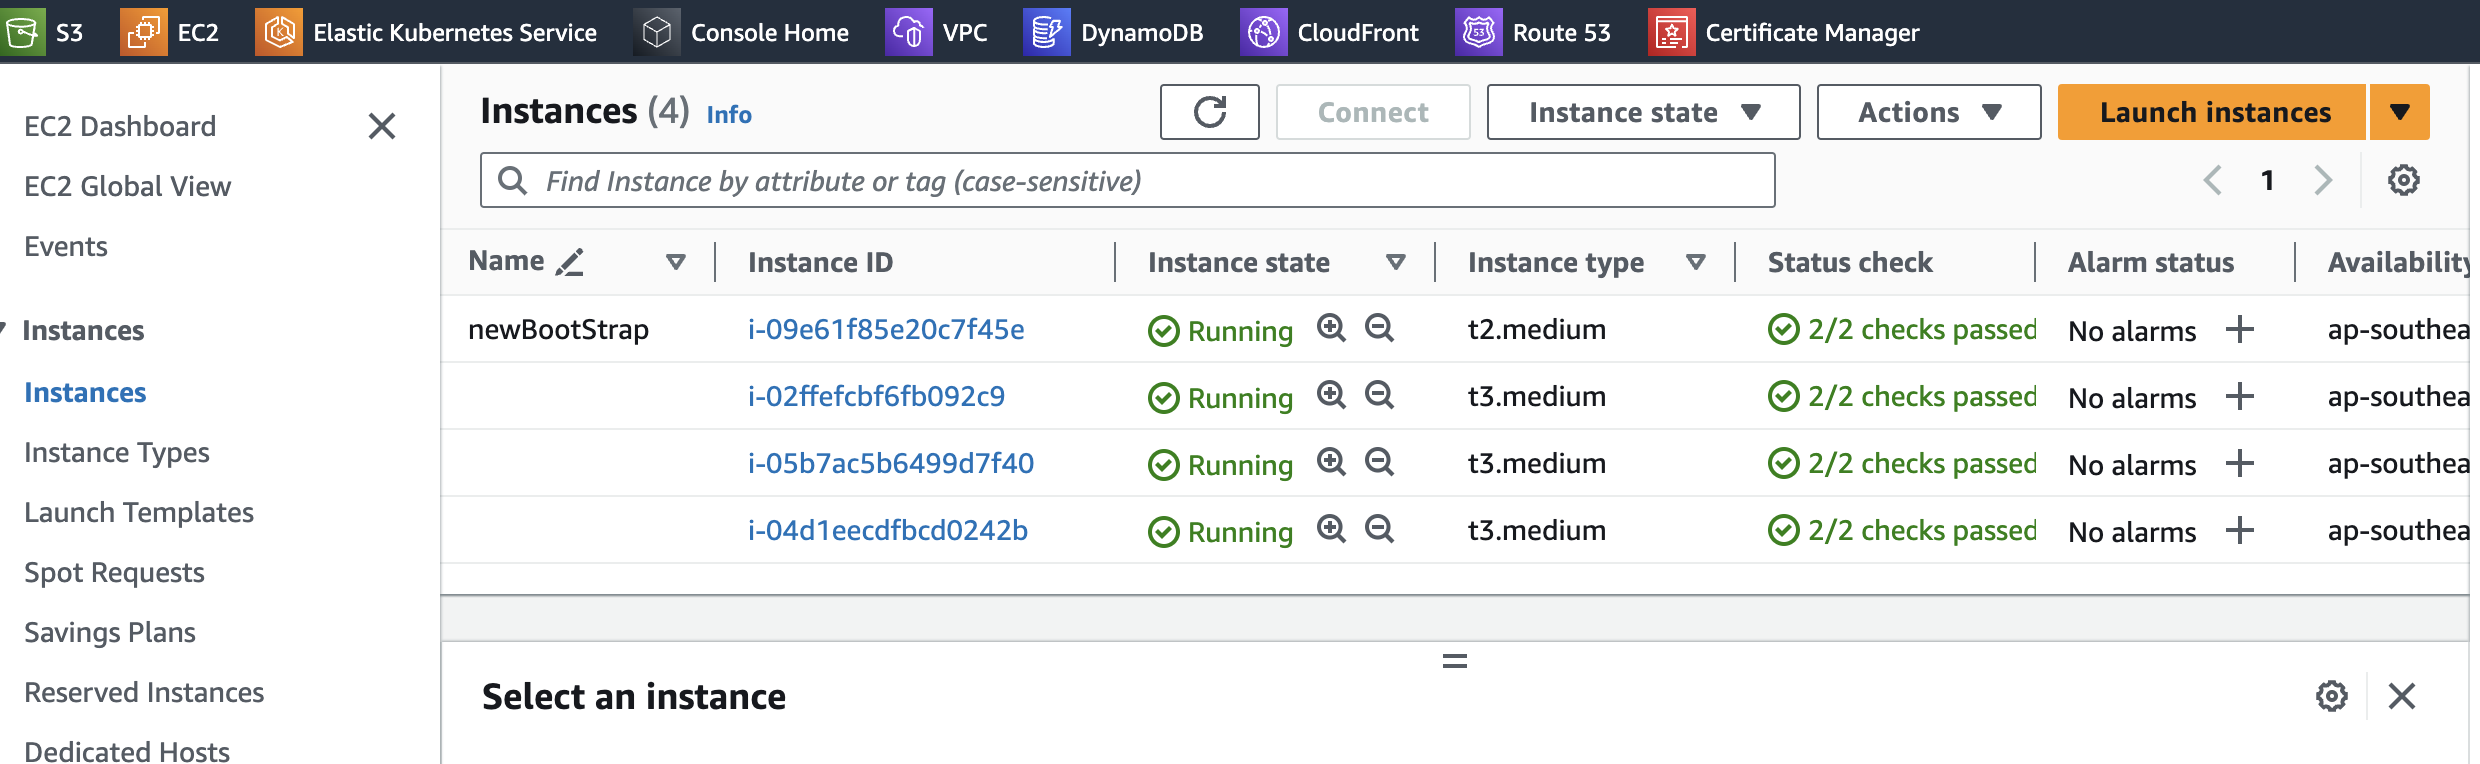Viewport: 2480px width, 764px height.
Task: Add alarm for i-02ffefcbf6fb092c9 instance
Action: tap(2240, 396)
